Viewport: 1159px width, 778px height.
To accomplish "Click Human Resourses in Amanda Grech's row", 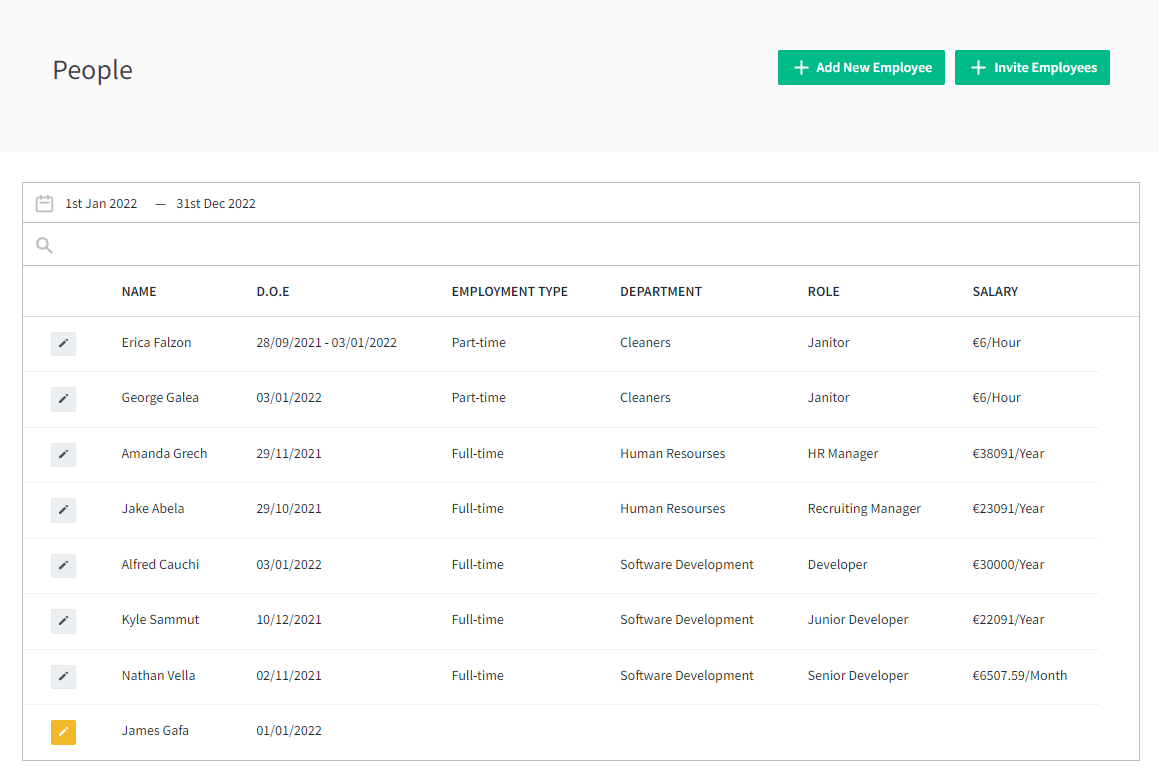I will coord(672,454).
